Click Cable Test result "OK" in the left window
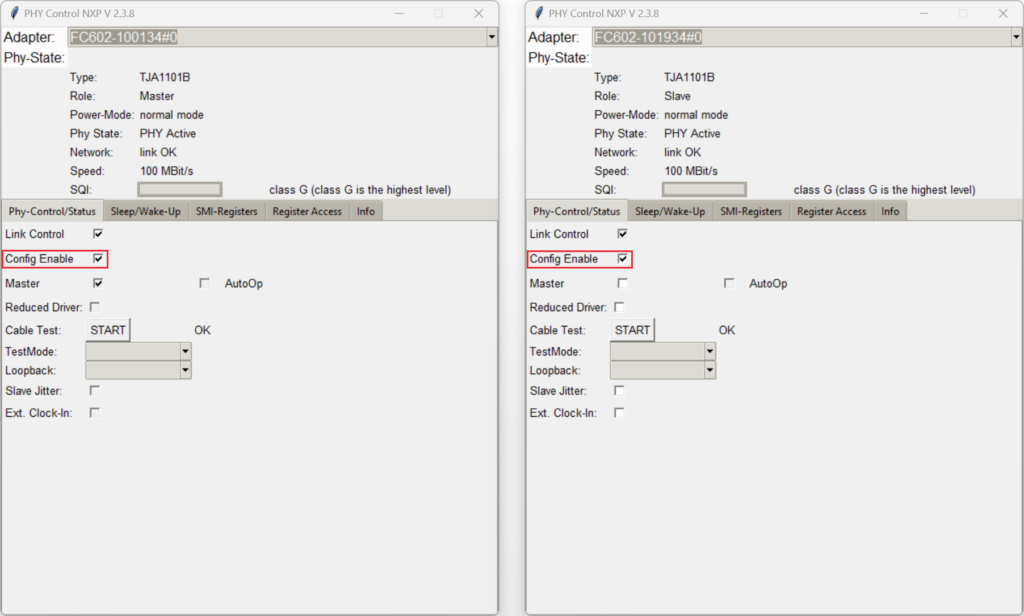The width and height of the screenshot is (1024, 616). [x=202, y=330]
